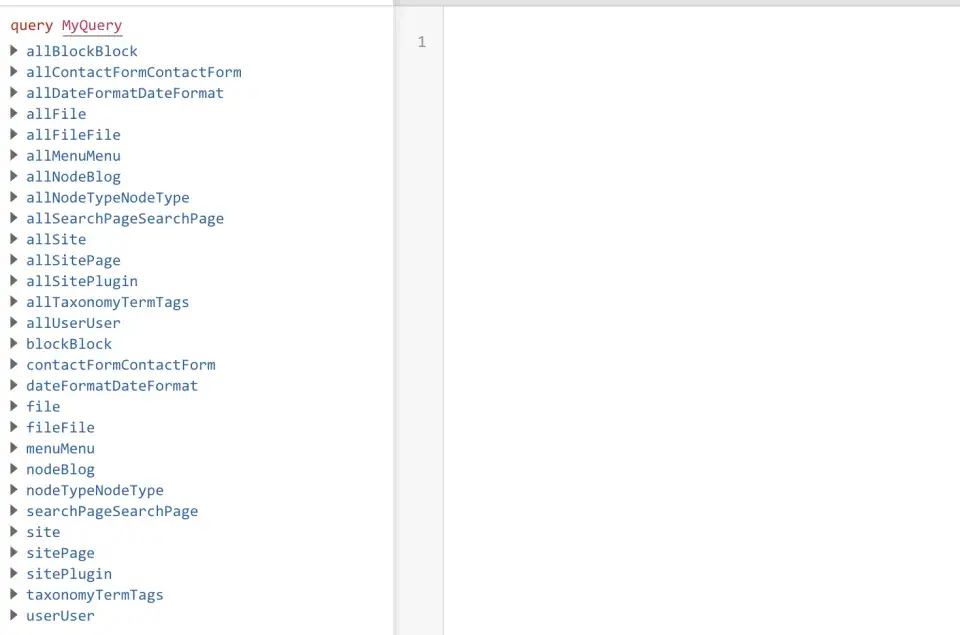
Task: Select the allSearchPageSearchPage field label
Action: pyautogui.click(x=125, y=219)
